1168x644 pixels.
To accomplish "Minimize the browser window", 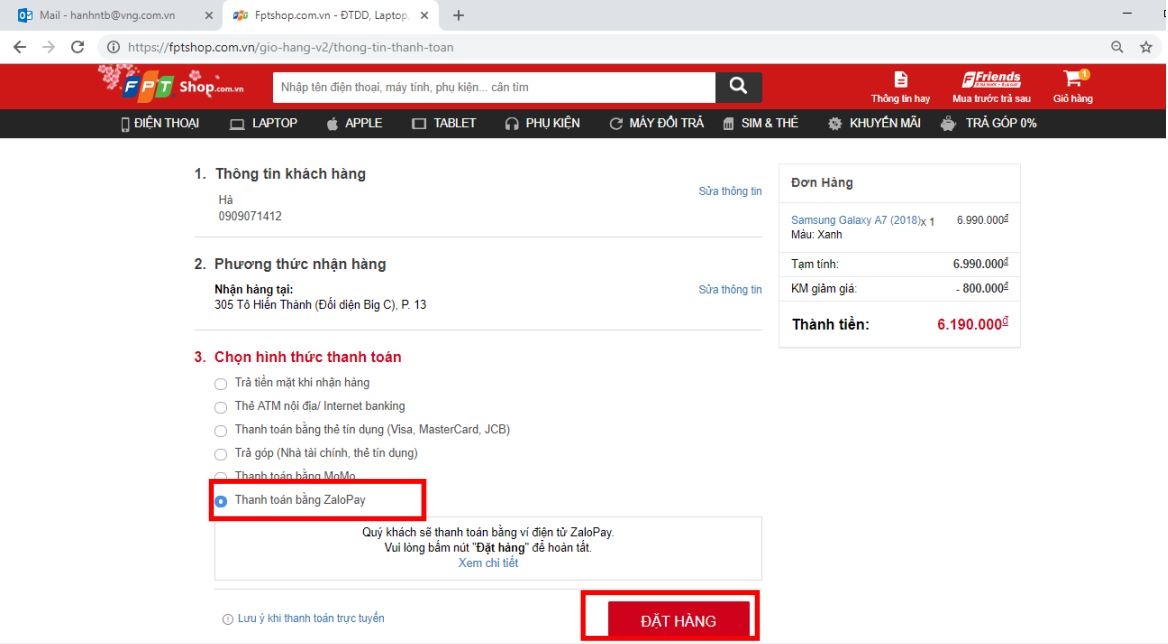I will [x=1127, y=13].
